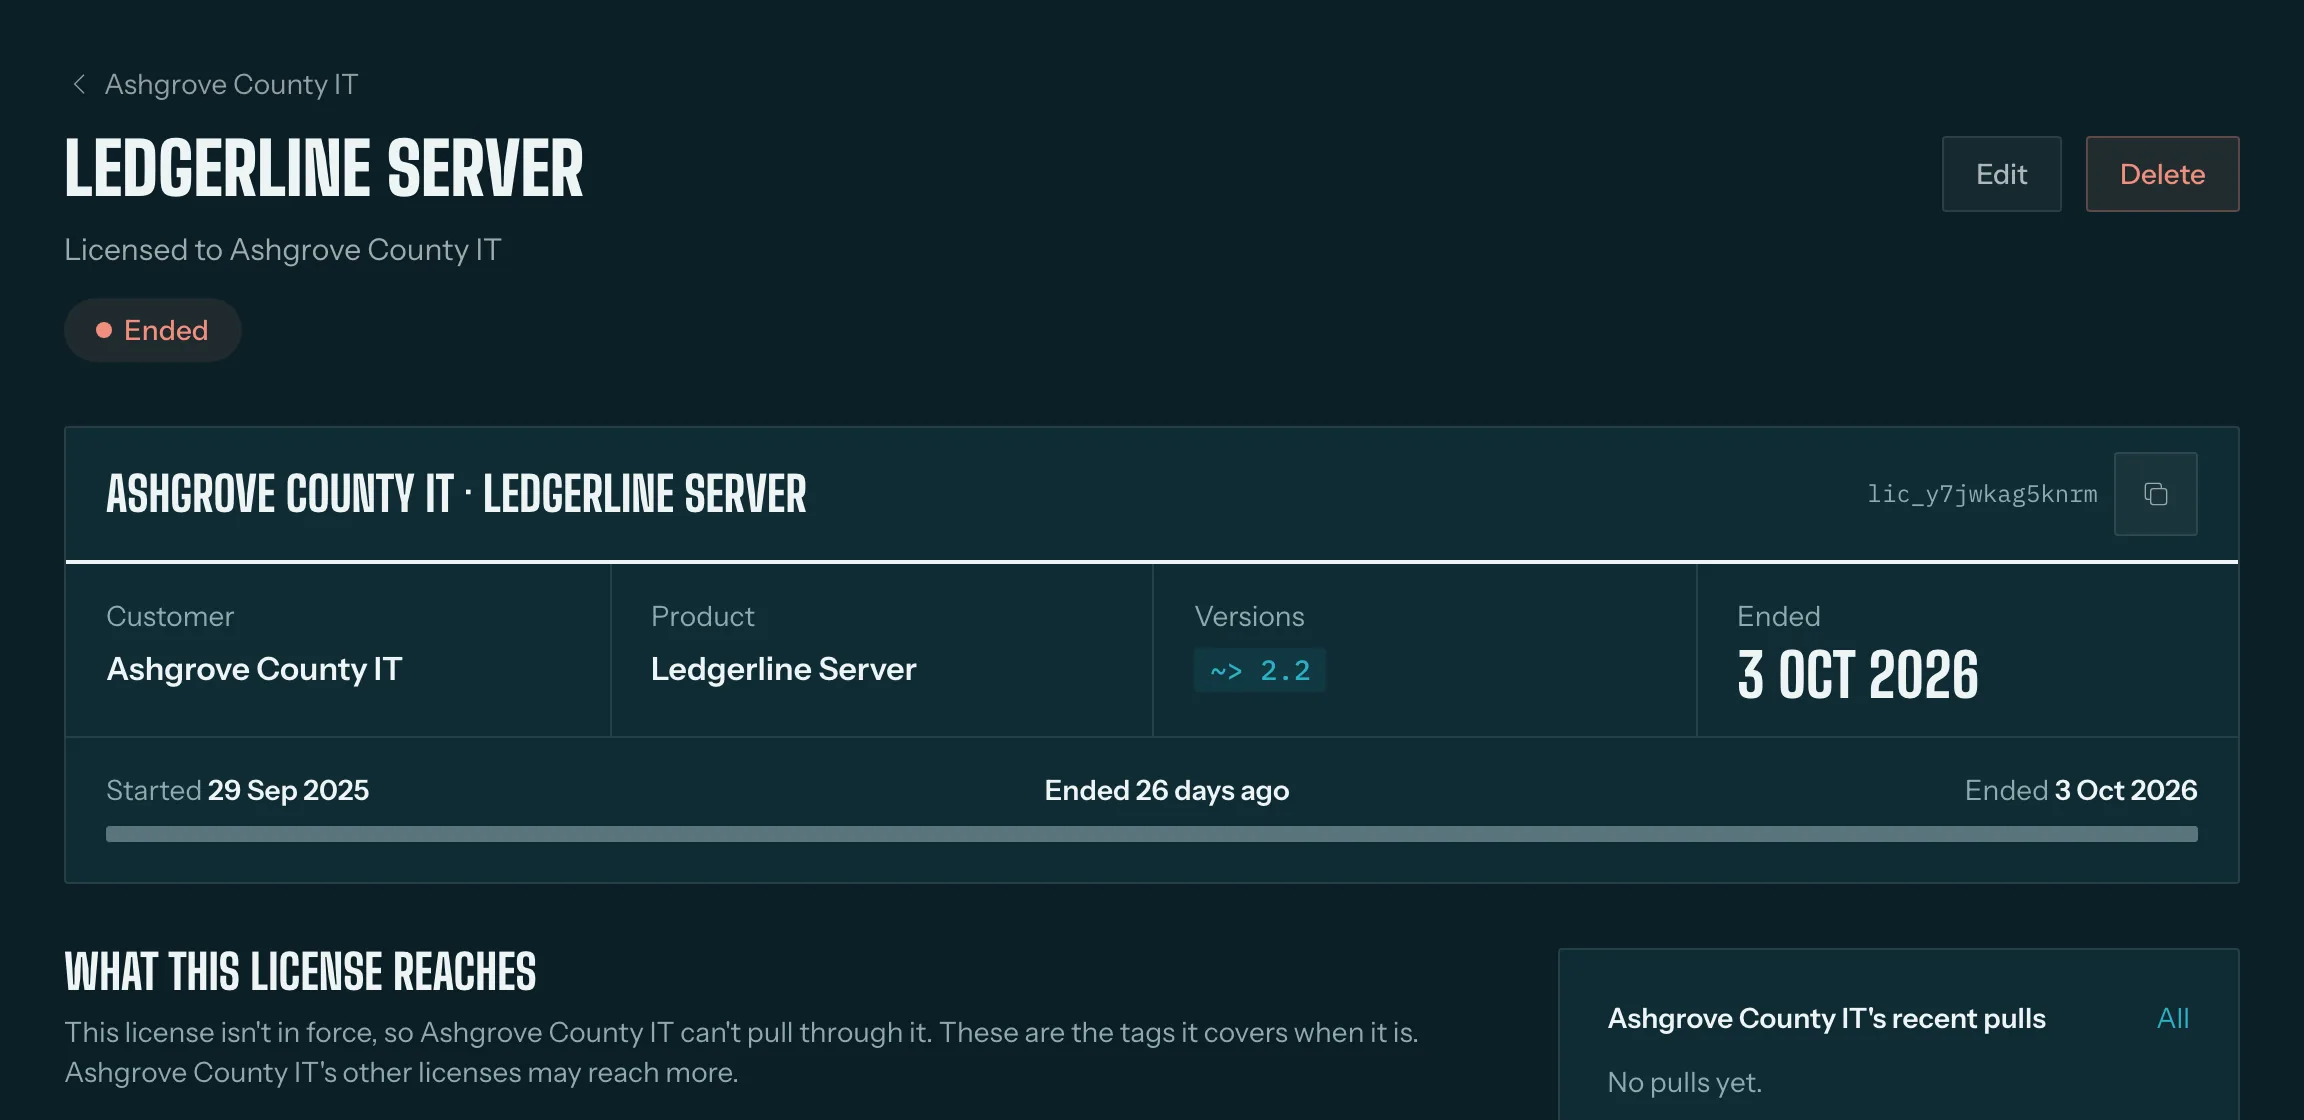Select the Ended status badge
The width and height of the screenshot is (2304, 1120).
(153, 330)
